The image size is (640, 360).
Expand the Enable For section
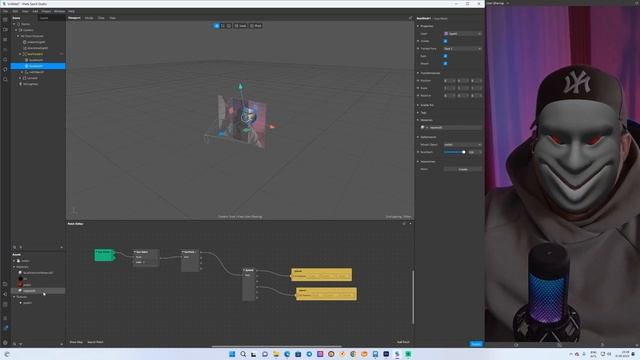[x=418, y=105]
